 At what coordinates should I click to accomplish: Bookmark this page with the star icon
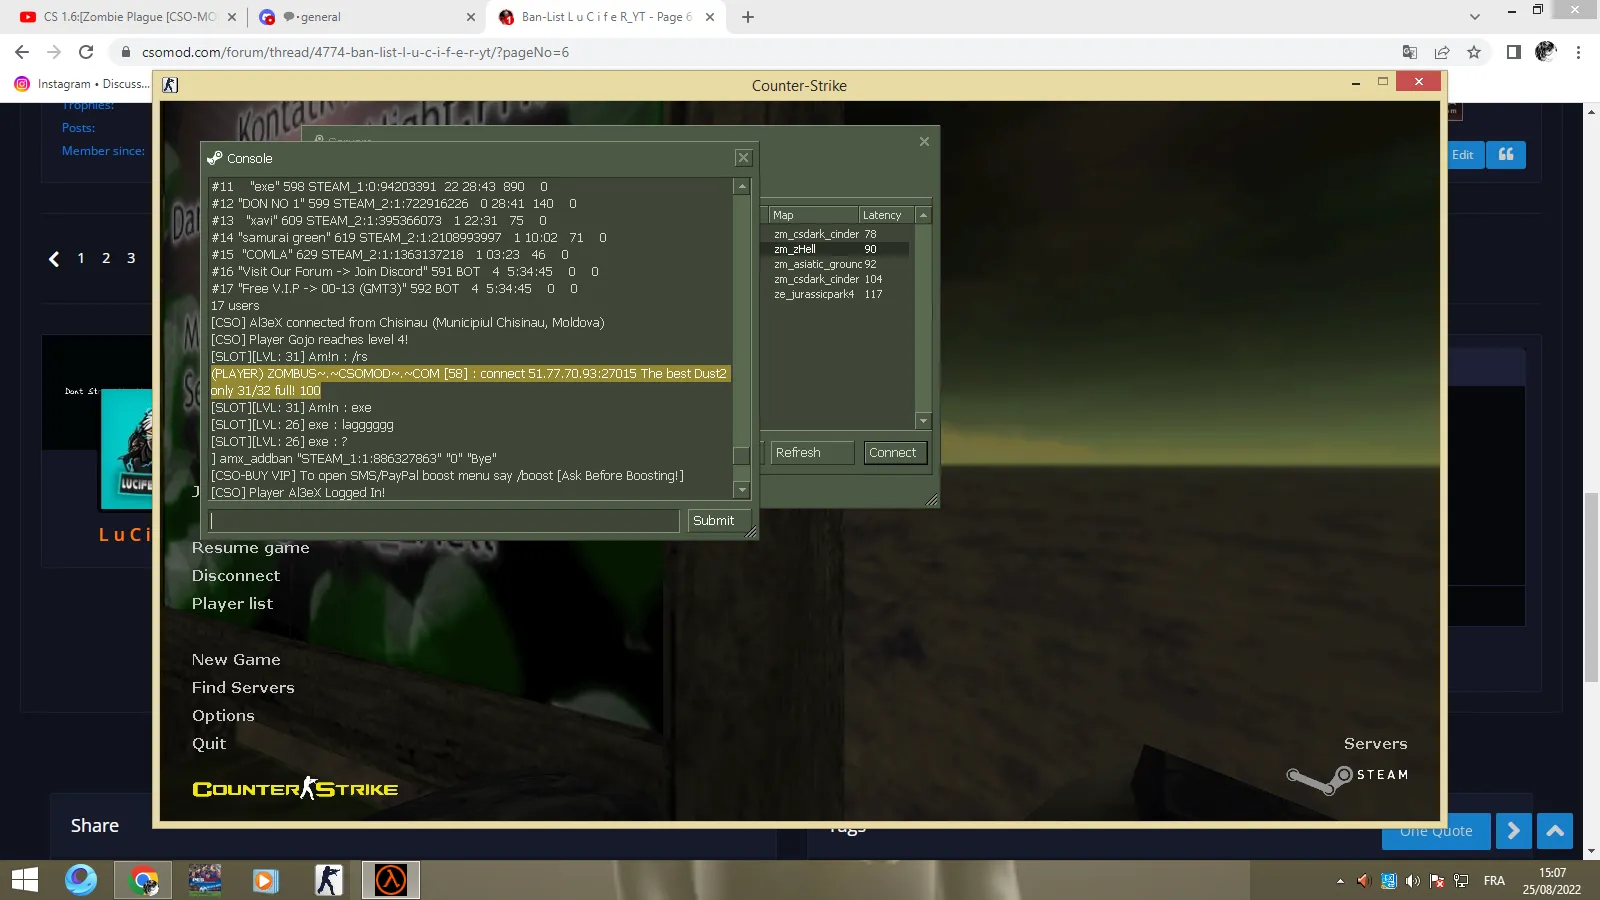(x=1474, y=52)
